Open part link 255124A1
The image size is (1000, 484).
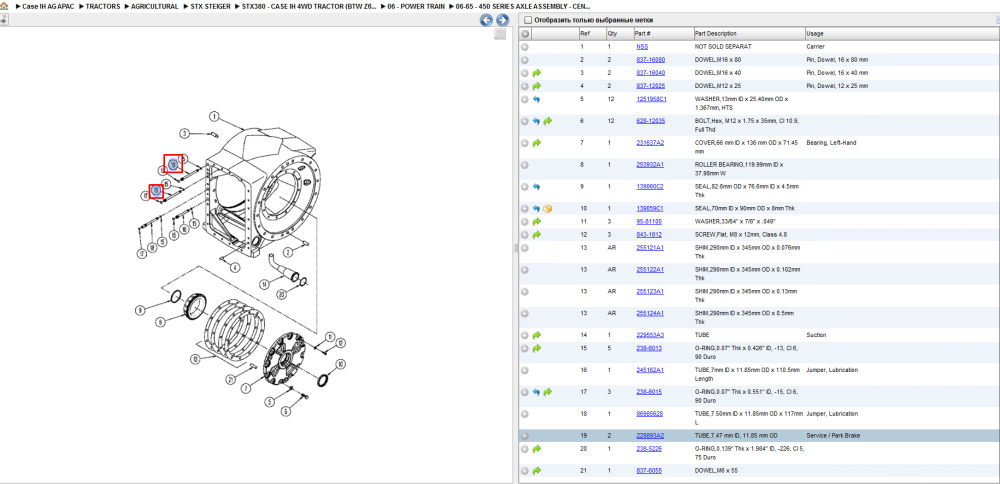pos(649,313)
